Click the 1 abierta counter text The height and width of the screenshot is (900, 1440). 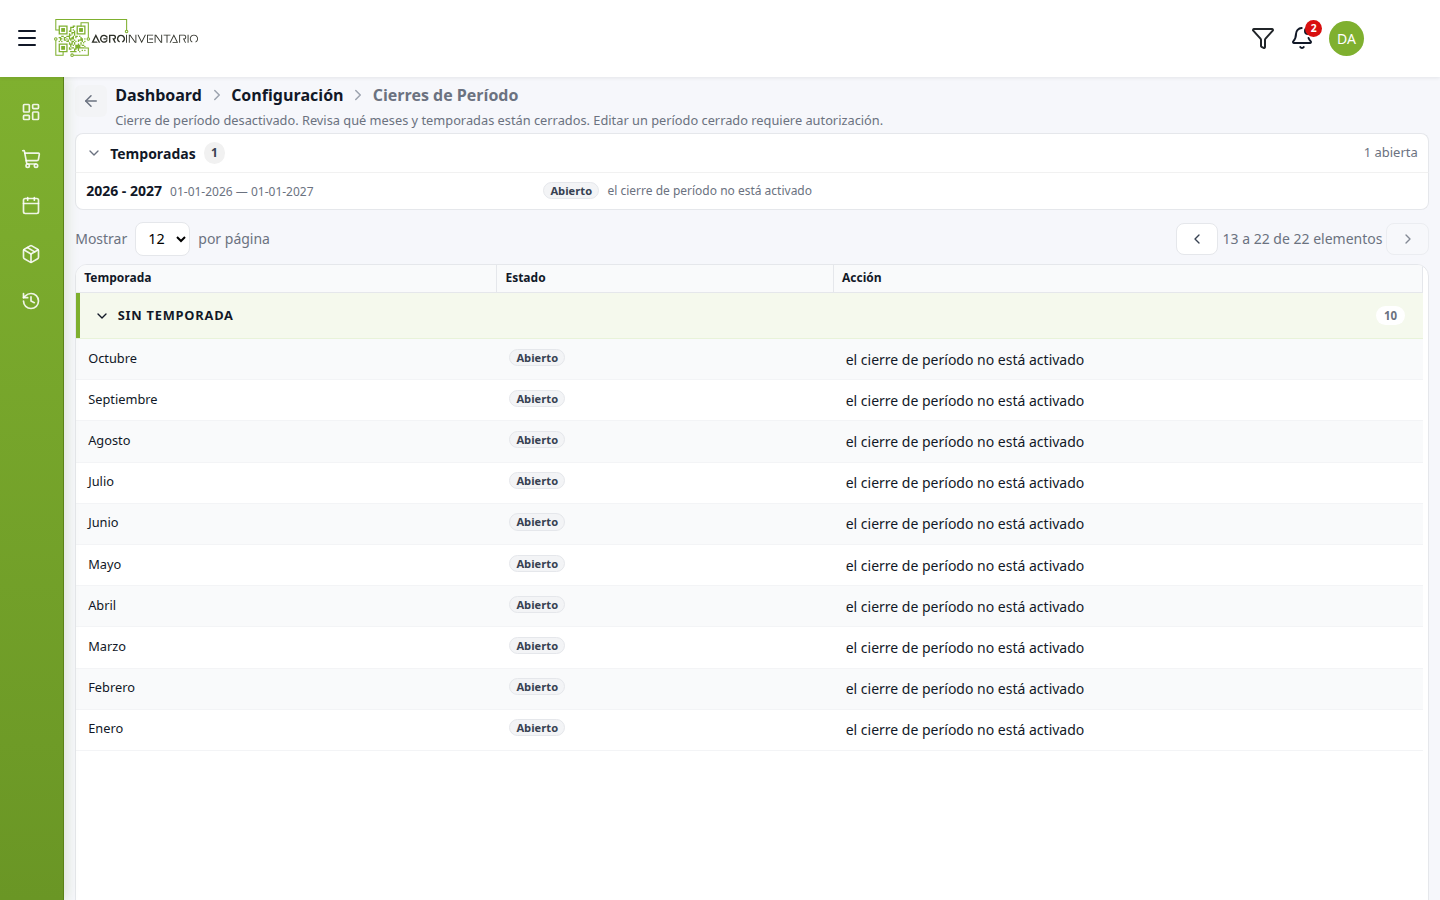point(1390,153)
